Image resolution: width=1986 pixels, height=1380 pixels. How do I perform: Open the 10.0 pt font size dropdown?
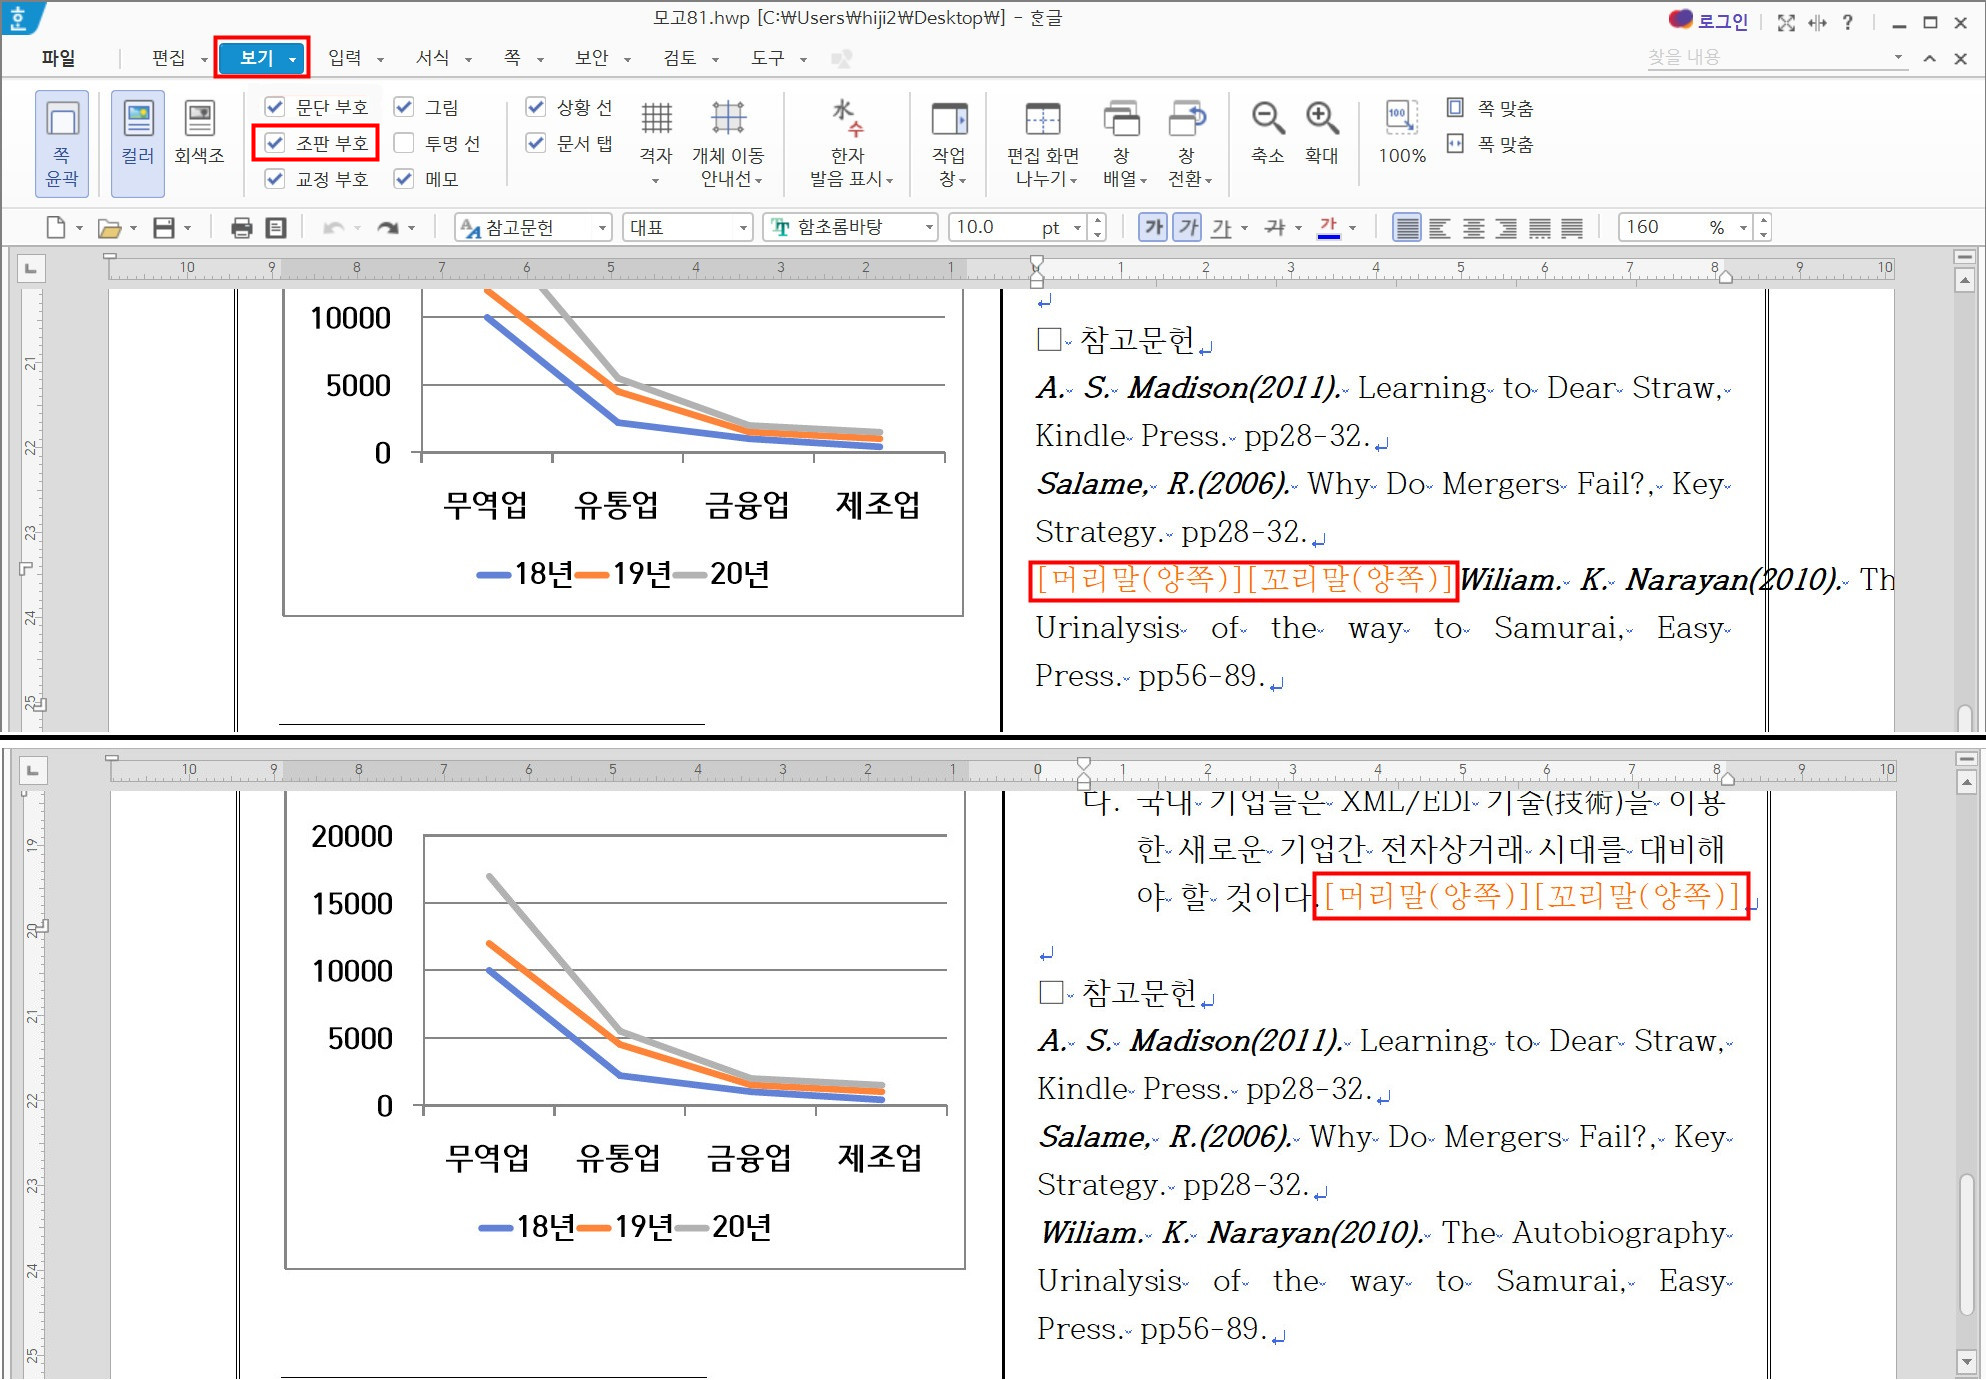1077,228
